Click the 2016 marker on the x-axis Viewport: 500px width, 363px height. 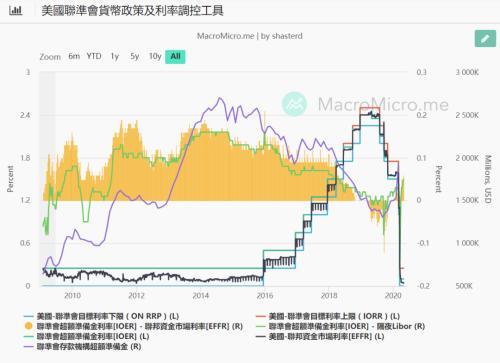point(265,295)
